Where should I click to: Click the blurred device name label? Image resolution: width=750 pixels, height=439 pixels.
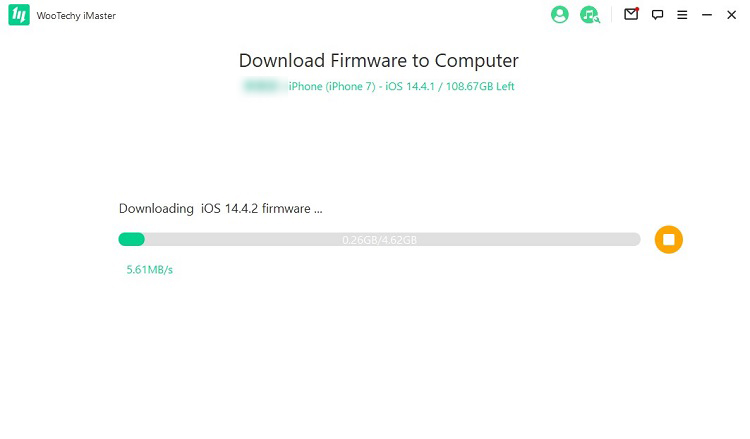pyautogui.click(x=263, y=87)
